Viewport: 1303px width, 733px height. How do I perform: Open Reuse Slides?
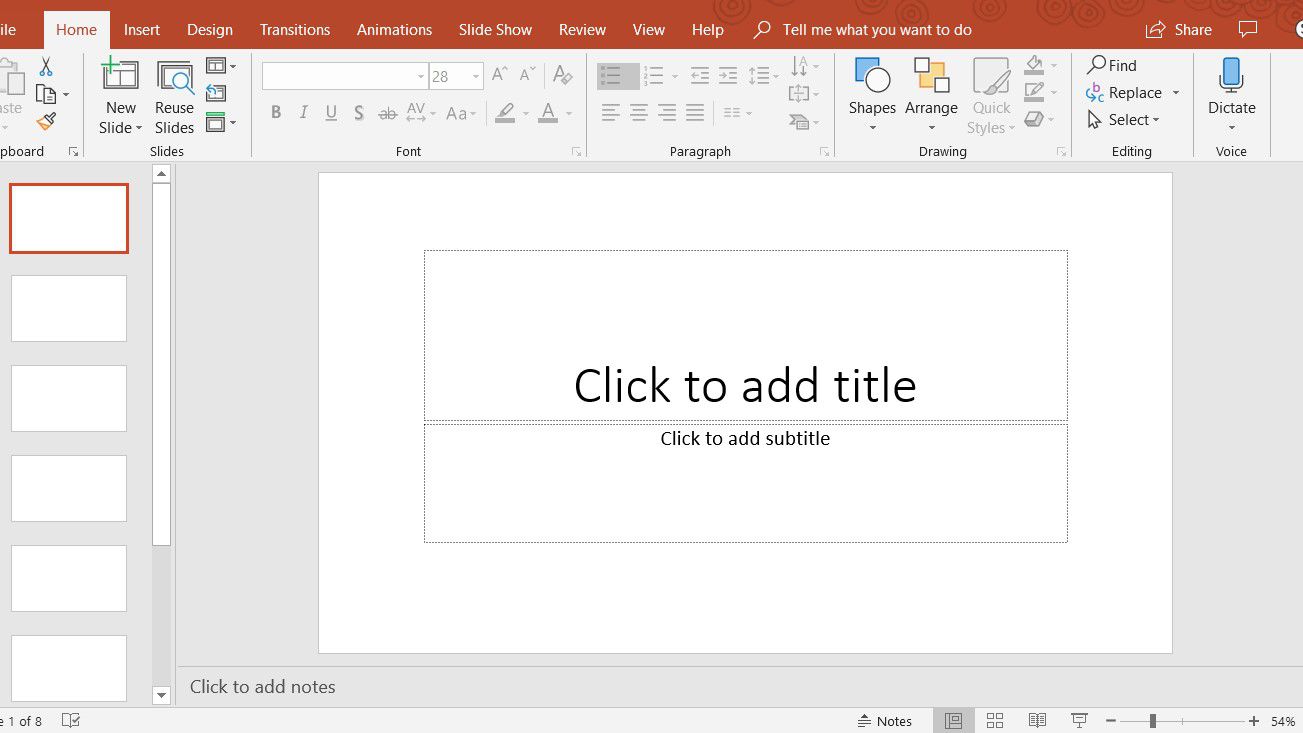click(175, 98)
